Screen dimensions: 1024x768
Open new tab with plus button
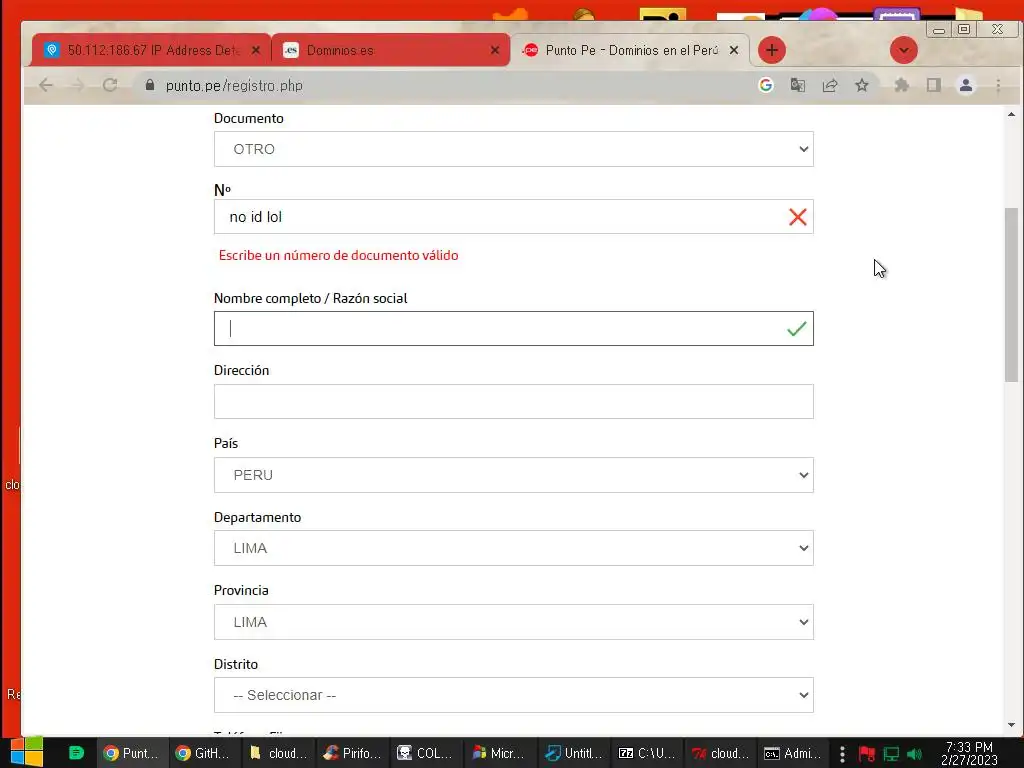[771, 50]
